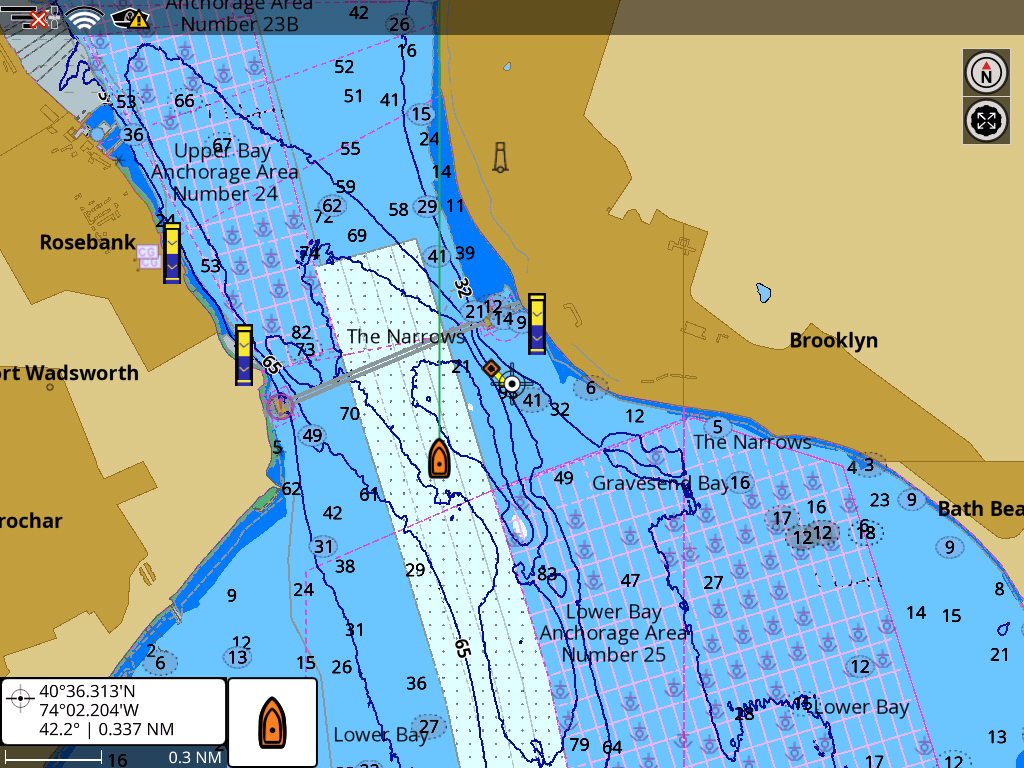Click the diamond waypoint marker near The Narrows

(491, 369)
